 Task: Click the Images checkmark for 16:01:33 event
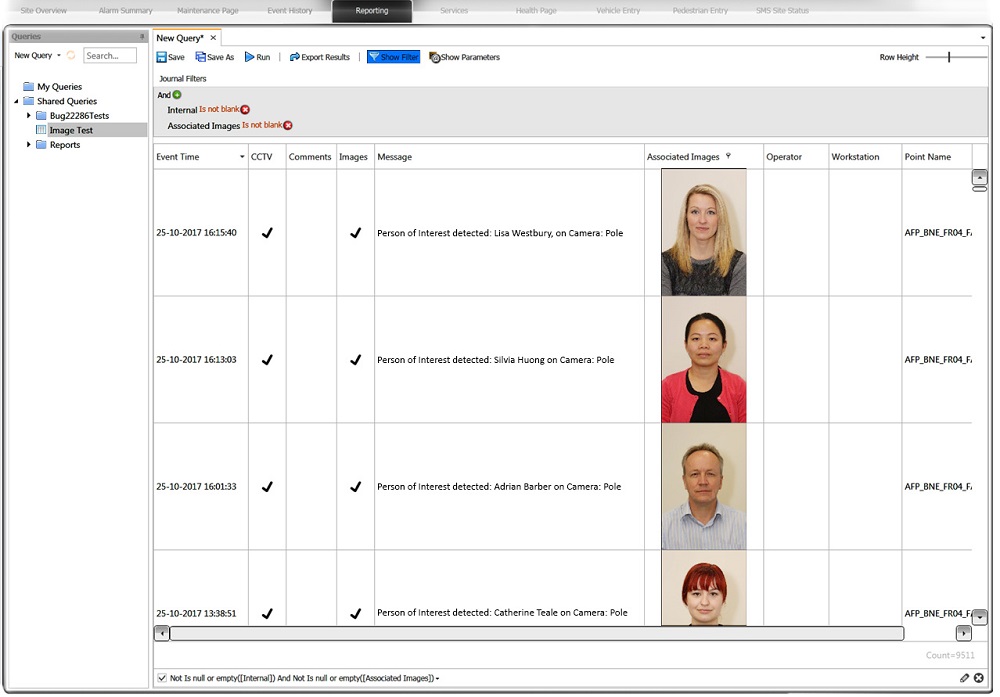(356, 487)
